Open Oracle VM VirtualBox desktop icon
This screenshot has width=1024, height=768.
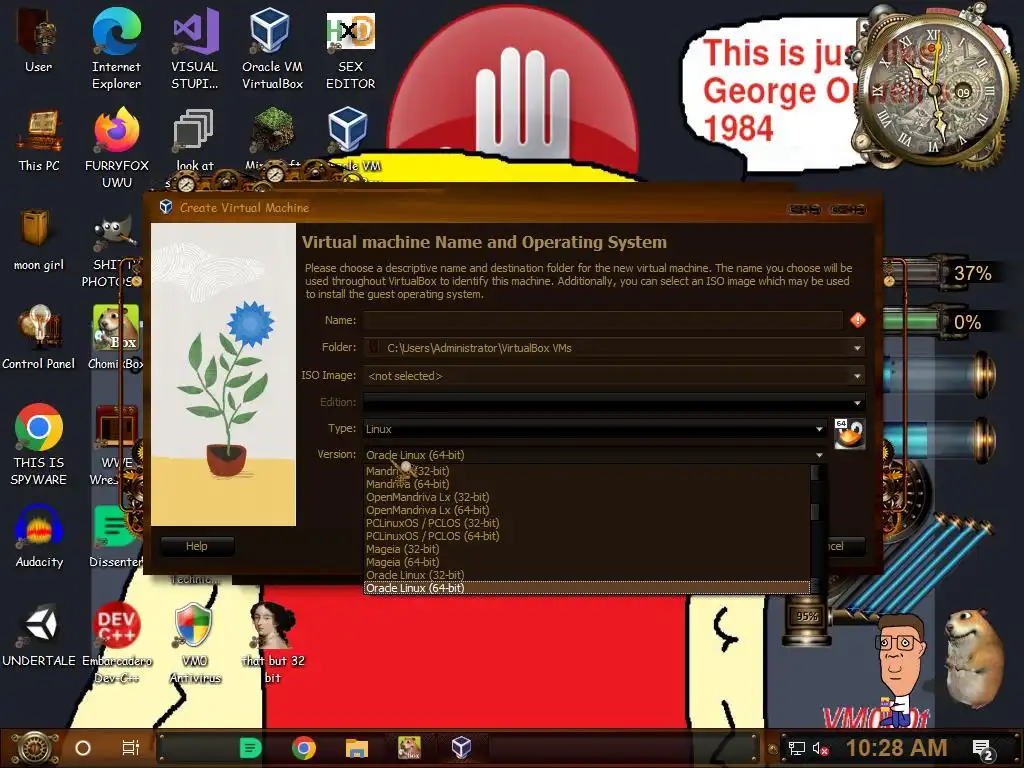[272, 49]
